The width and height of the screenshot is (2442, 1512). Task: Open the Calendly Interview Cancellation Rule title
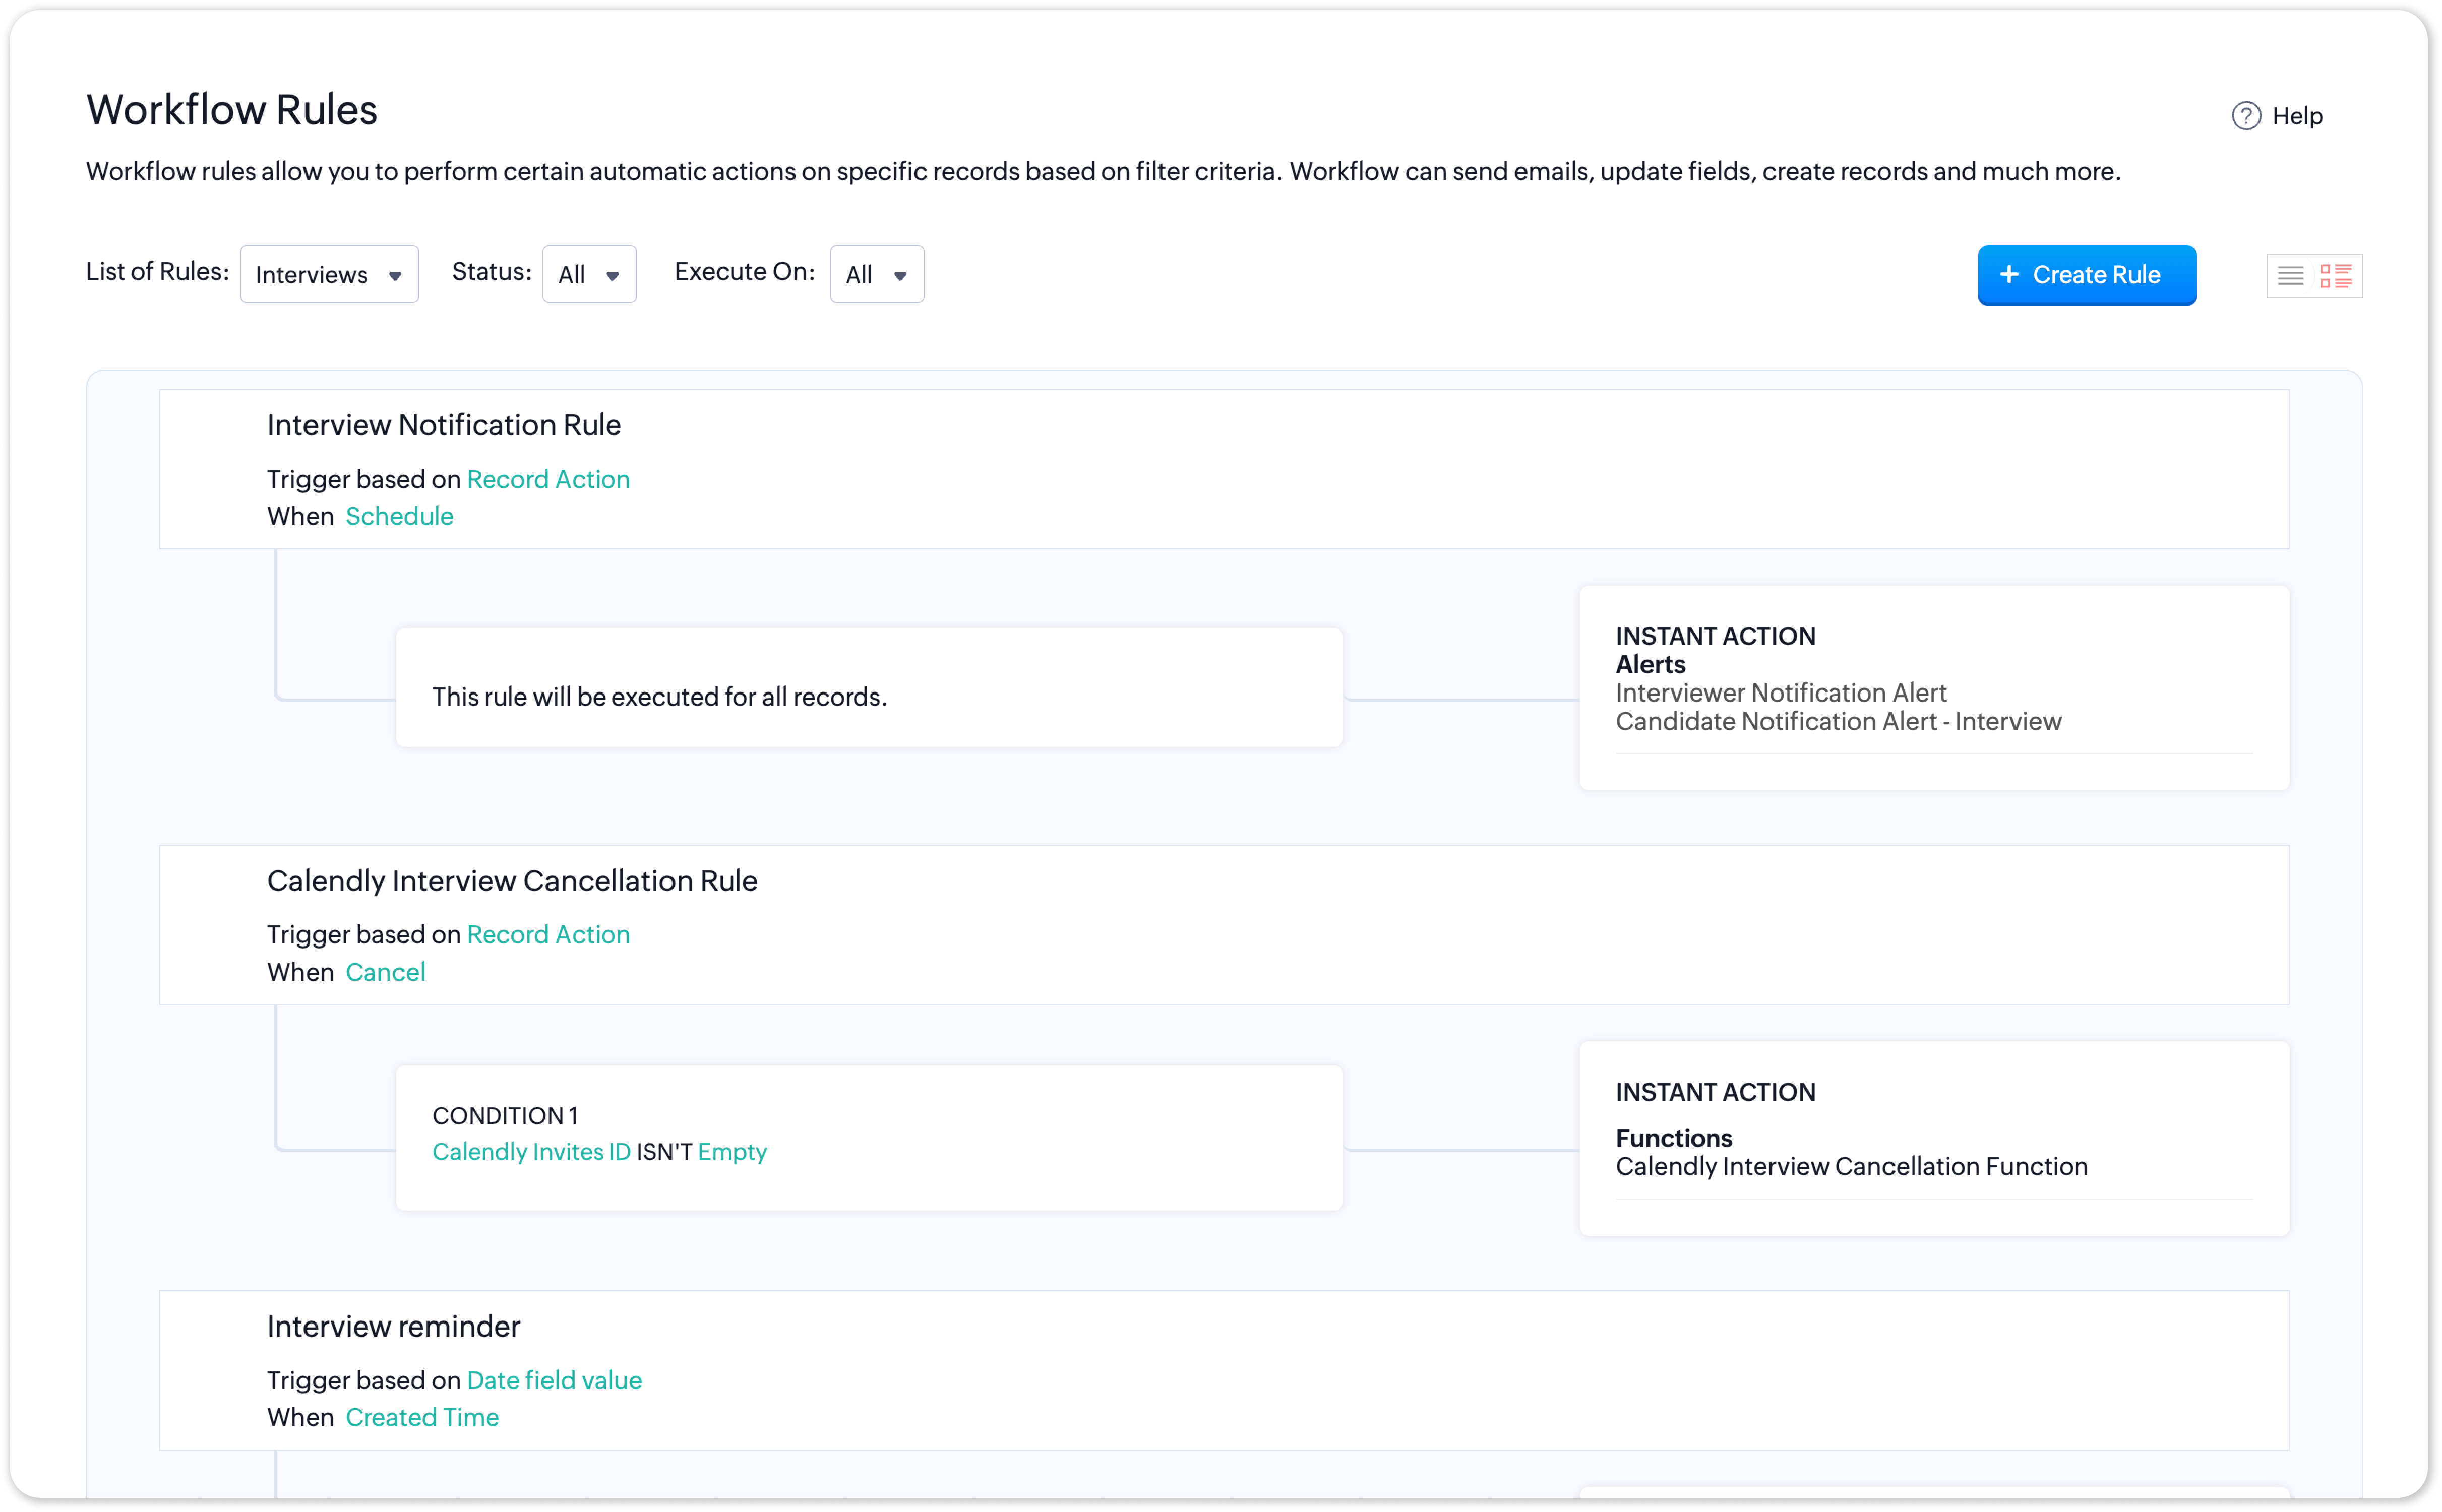click(x=512, y=881)
